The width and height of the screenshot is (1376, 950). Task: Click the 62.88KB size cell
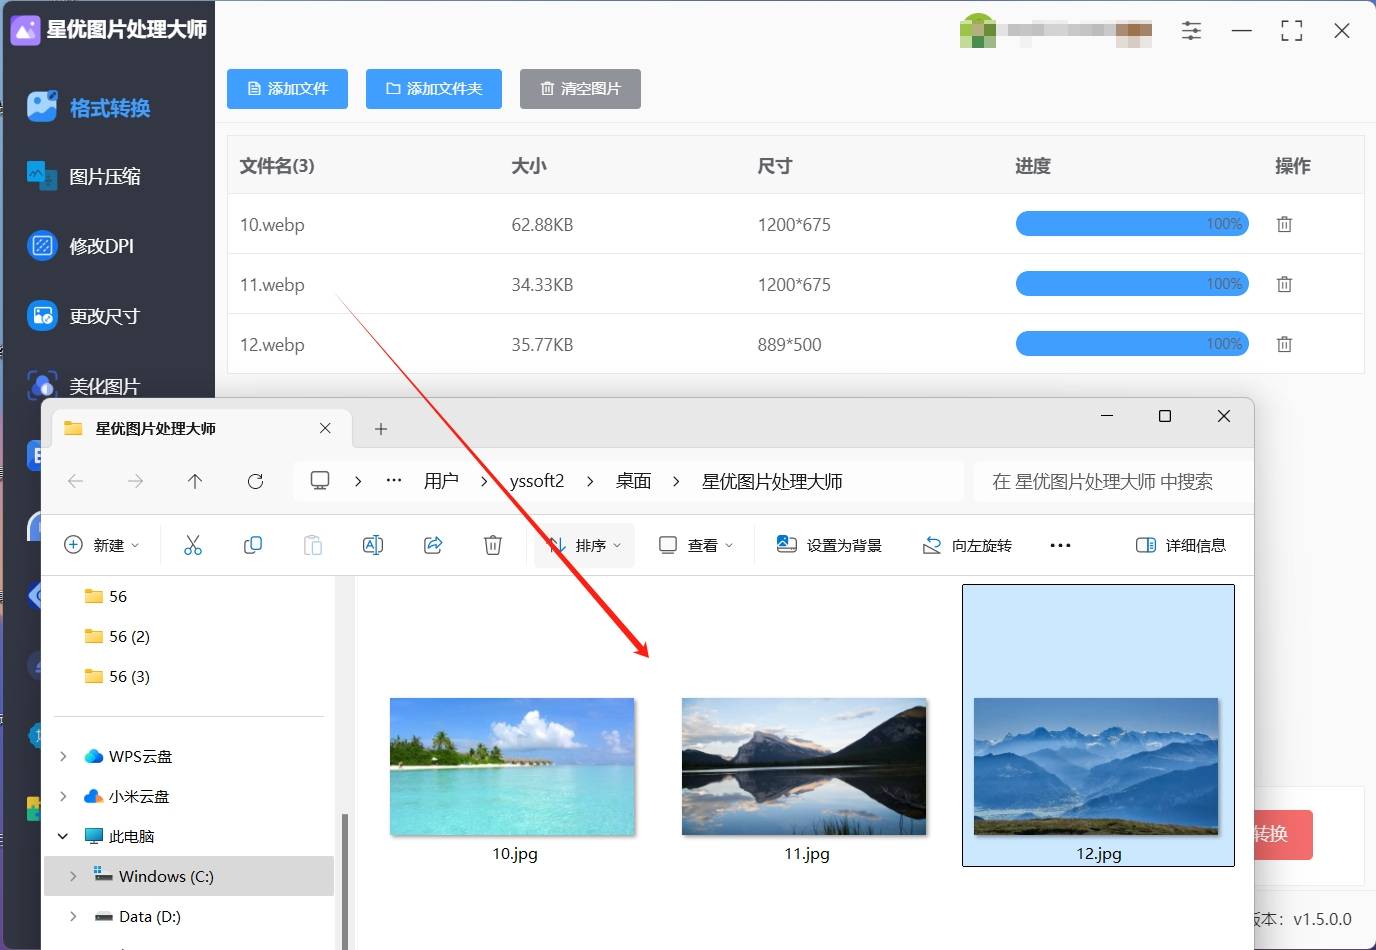(542, 225)
